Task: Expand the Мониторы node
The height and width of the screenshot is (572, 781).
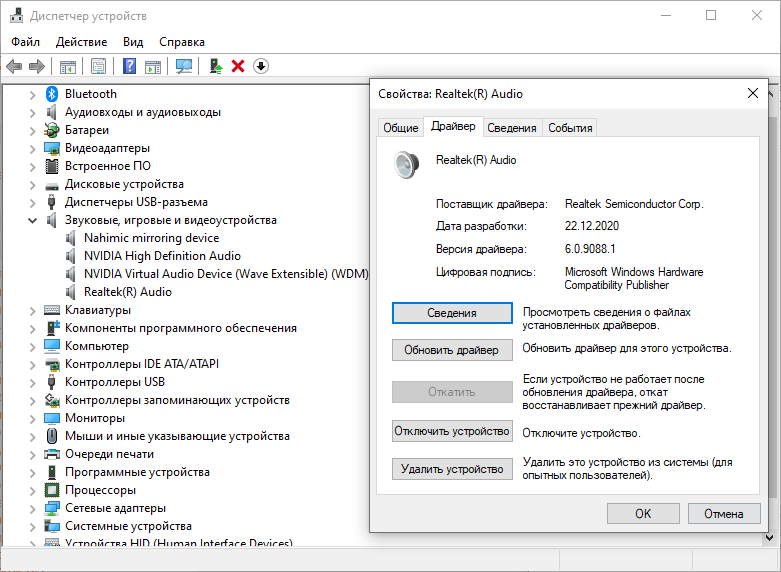Action: click(32, 419)
